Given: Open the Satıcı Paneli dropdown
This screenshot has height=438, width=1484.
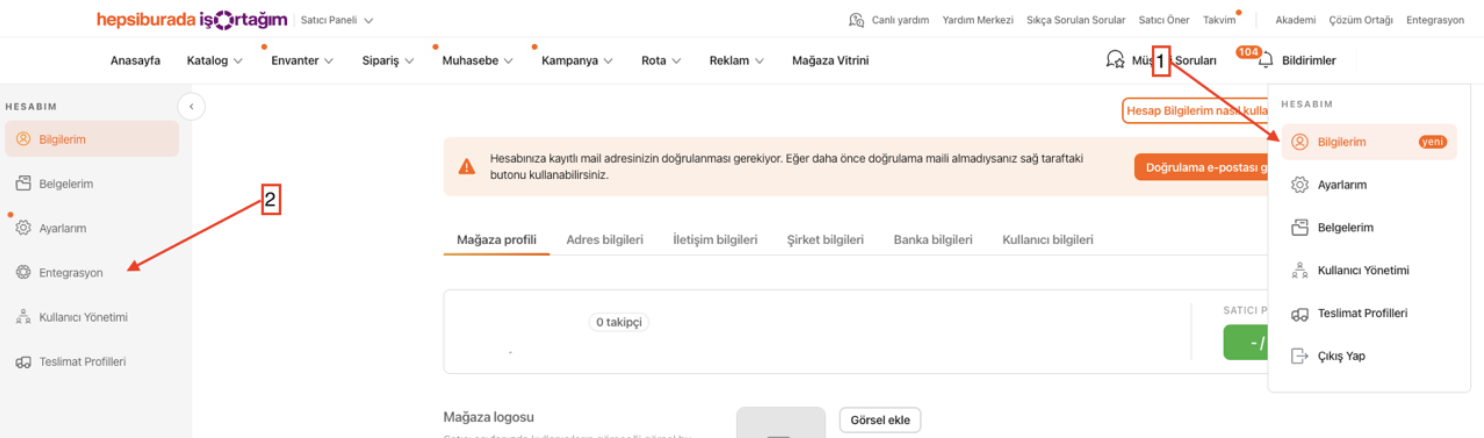Looking at the screenshot, I should pos(337,20).
